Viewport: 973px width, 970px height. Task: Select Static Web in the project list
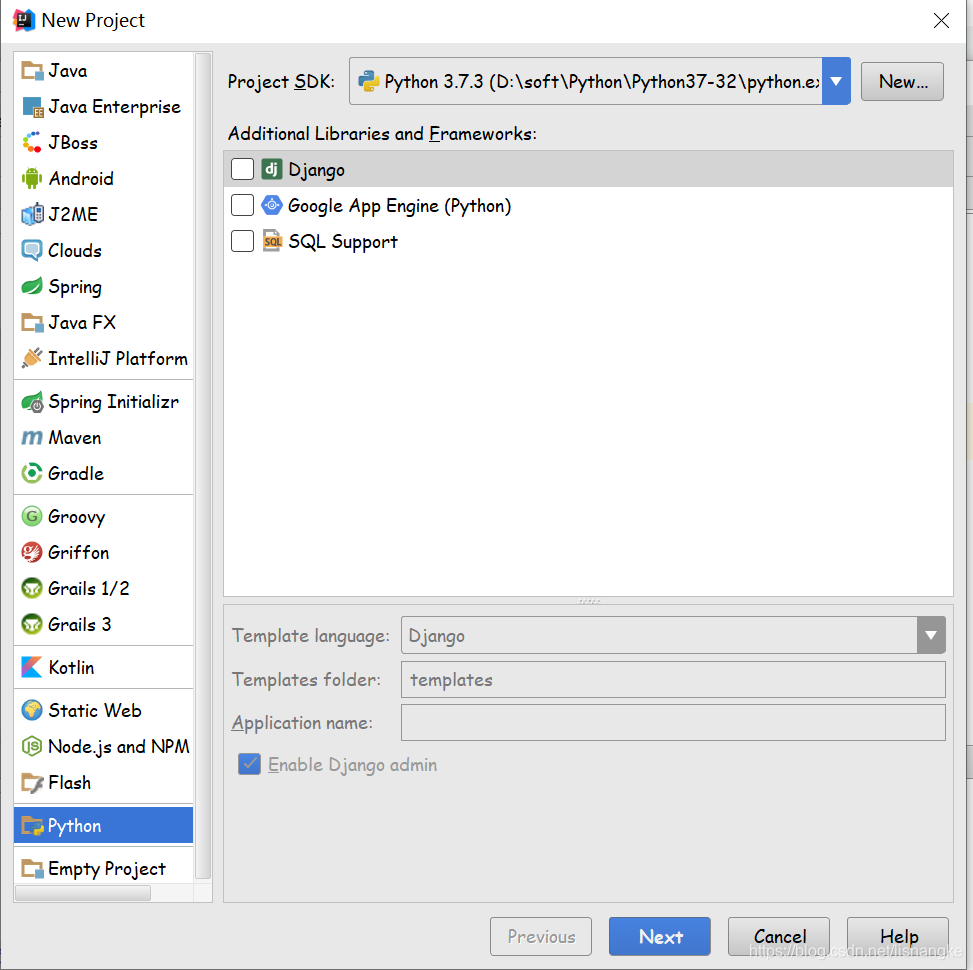coord(95,711)
